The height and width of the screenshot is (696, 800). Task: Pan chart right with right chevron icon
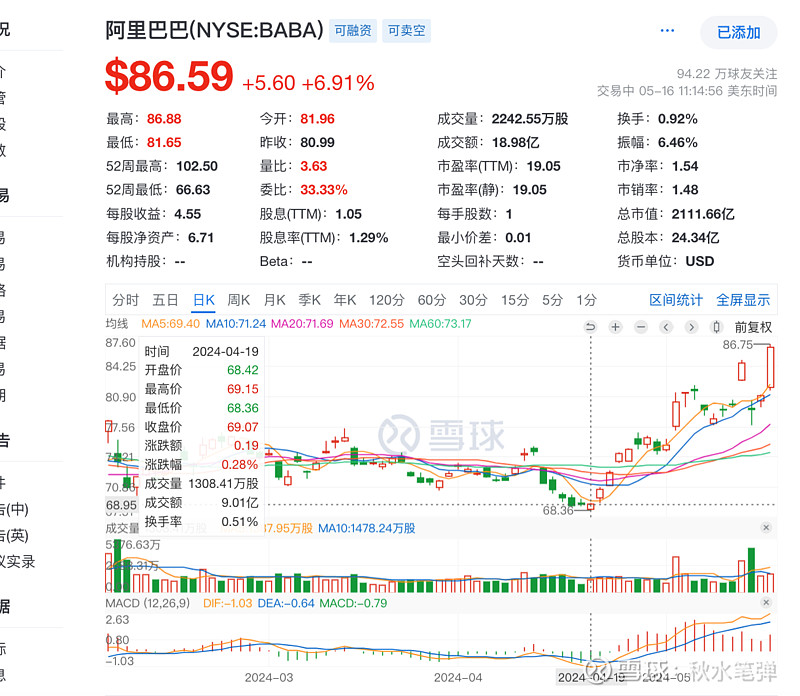tap(691, 327)
